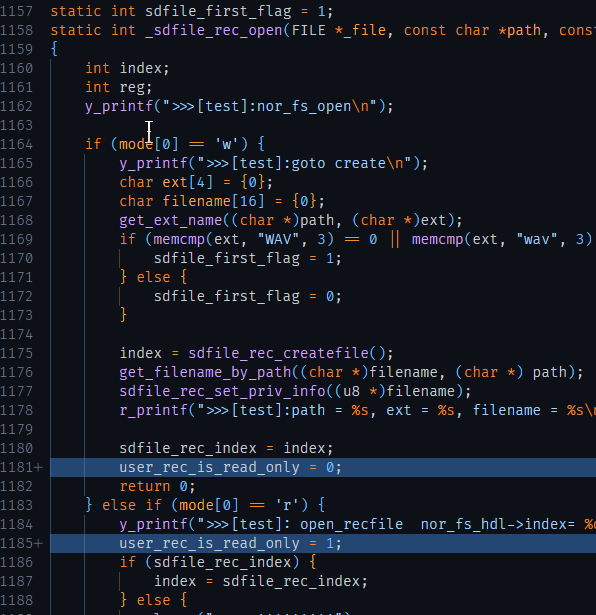Click the modified line marker 1181+

[x=21, y=468]
